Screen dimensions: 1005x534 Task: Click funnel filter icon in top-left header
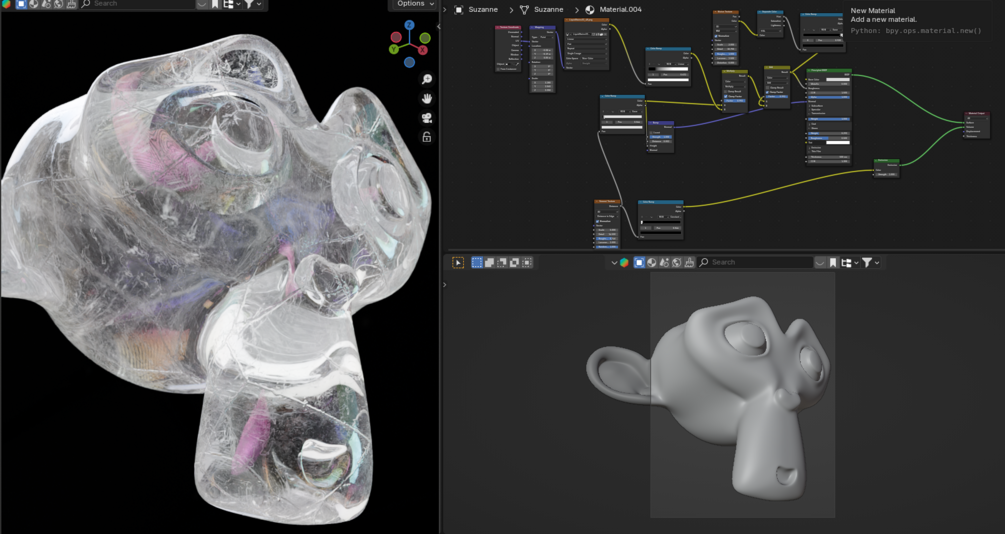[249, 4]
